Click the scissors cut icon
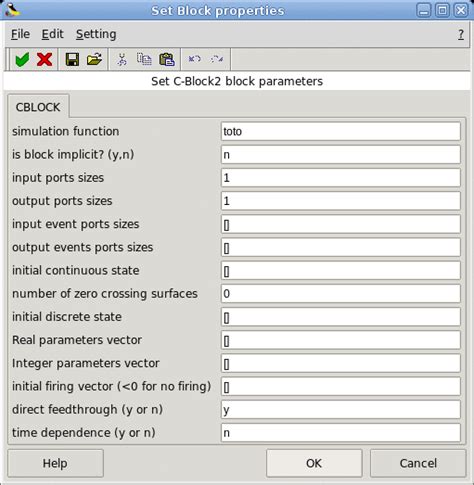The height and width of the screenshot is (485, 474). (122, 60)
